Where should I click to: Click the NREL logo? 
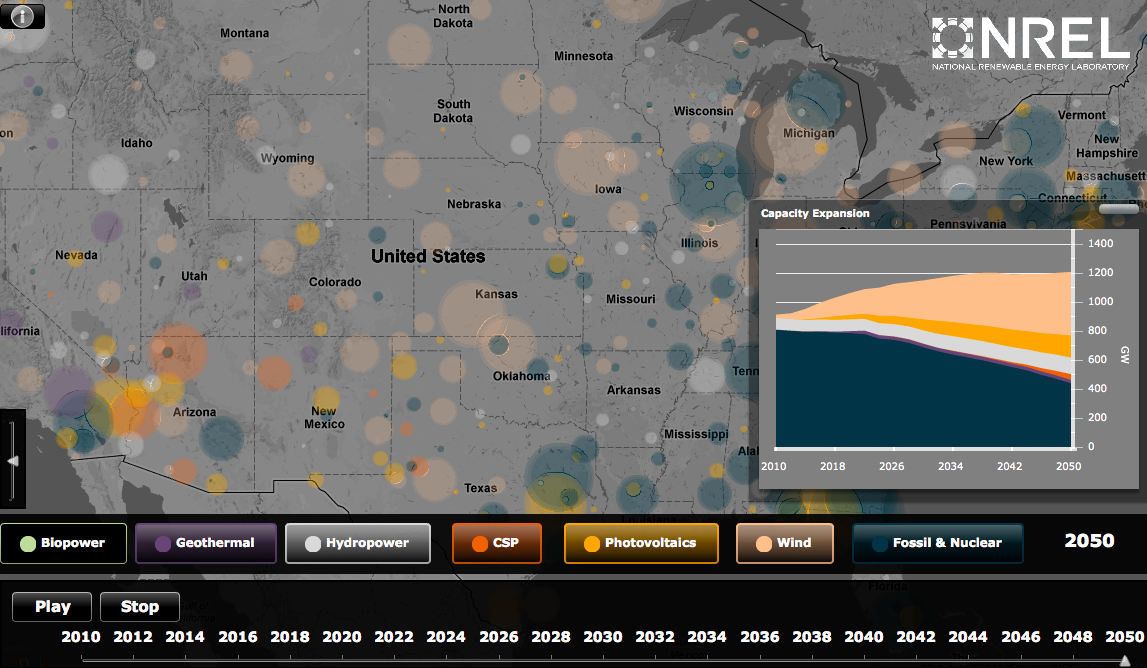tap(1031, 42)
